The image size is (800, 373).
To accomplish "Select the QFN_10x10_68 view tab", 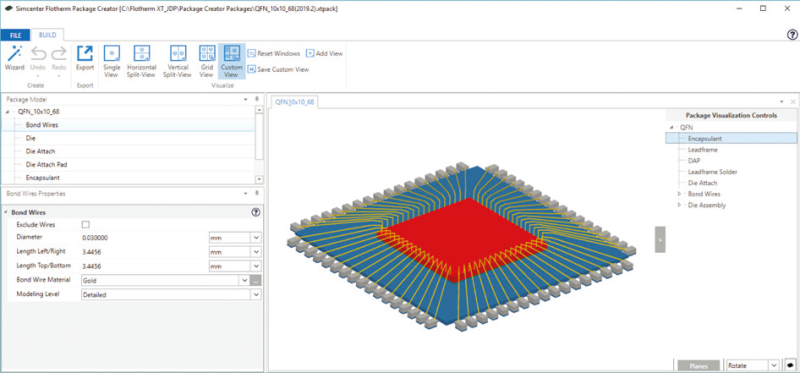I will point(294,102).
